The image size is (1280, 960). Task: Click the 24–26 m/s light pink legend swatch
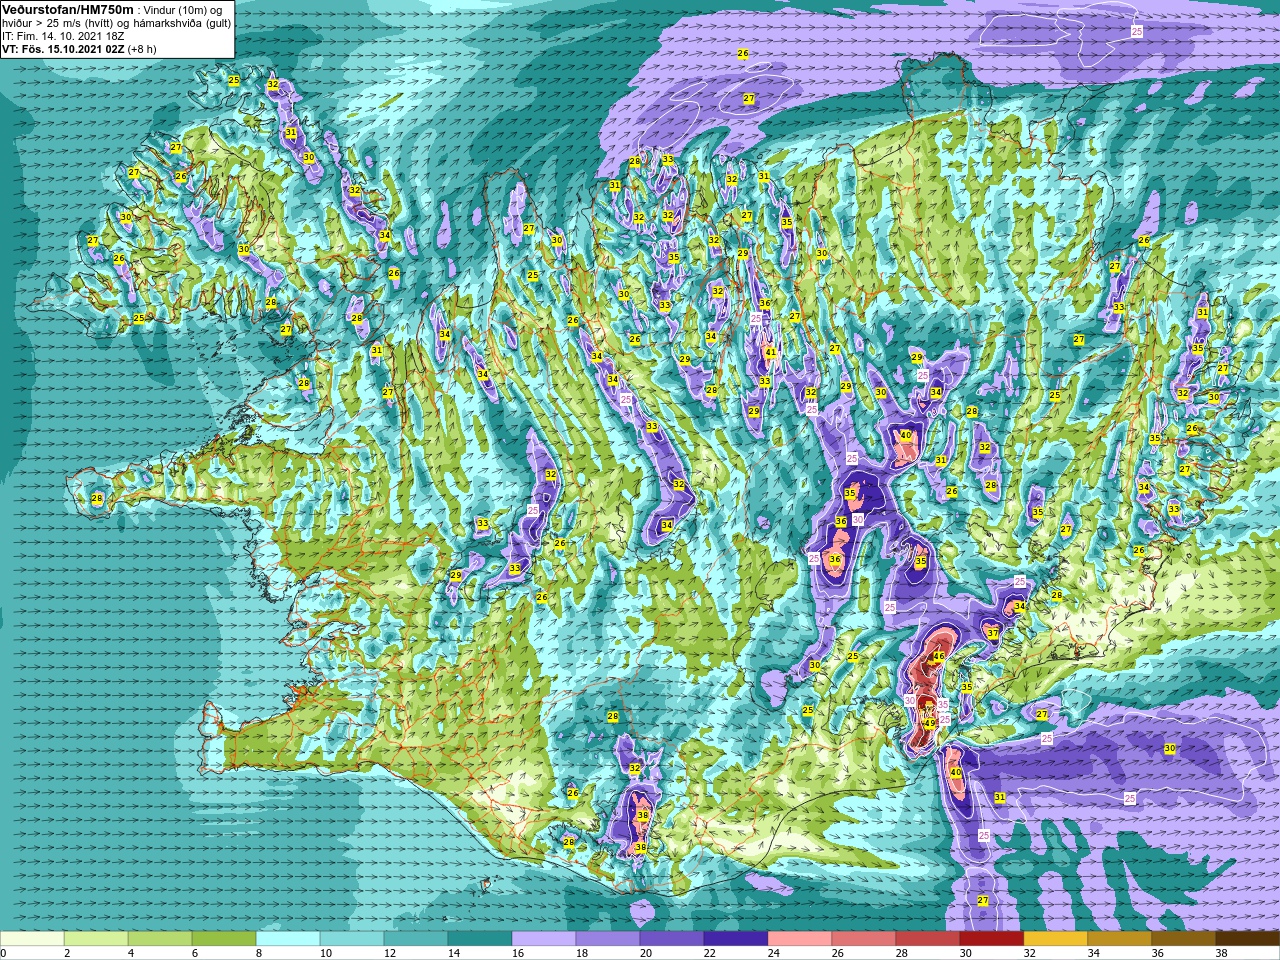800,938
